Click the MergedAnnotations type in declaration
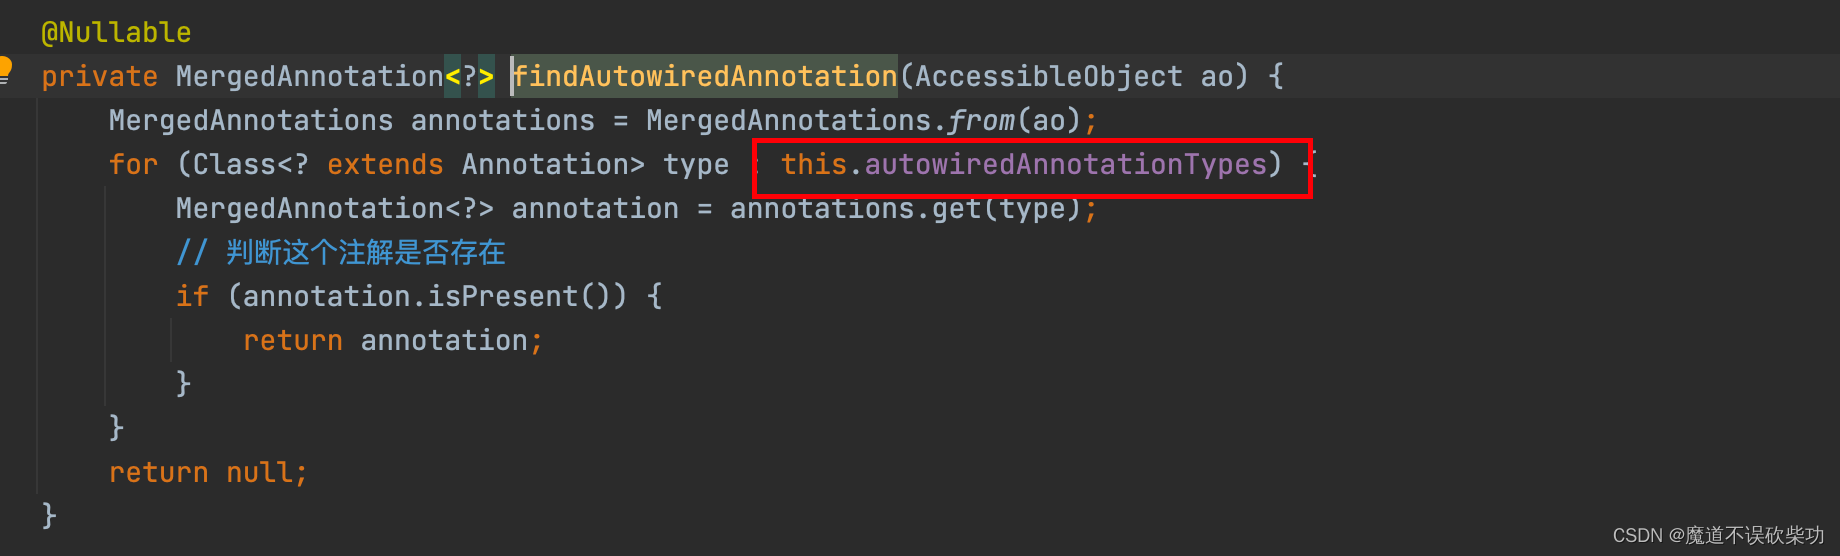1840x556 pixels. (250, 121)
